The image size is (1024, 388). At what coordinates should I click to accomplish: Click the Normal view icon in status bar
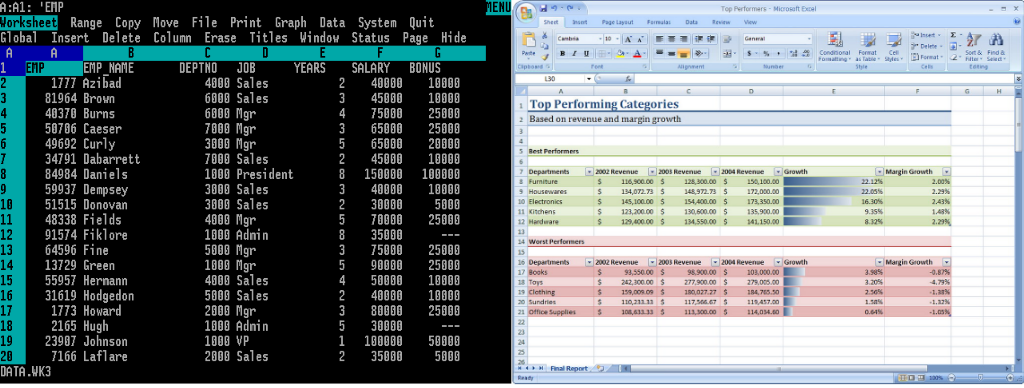903,378
